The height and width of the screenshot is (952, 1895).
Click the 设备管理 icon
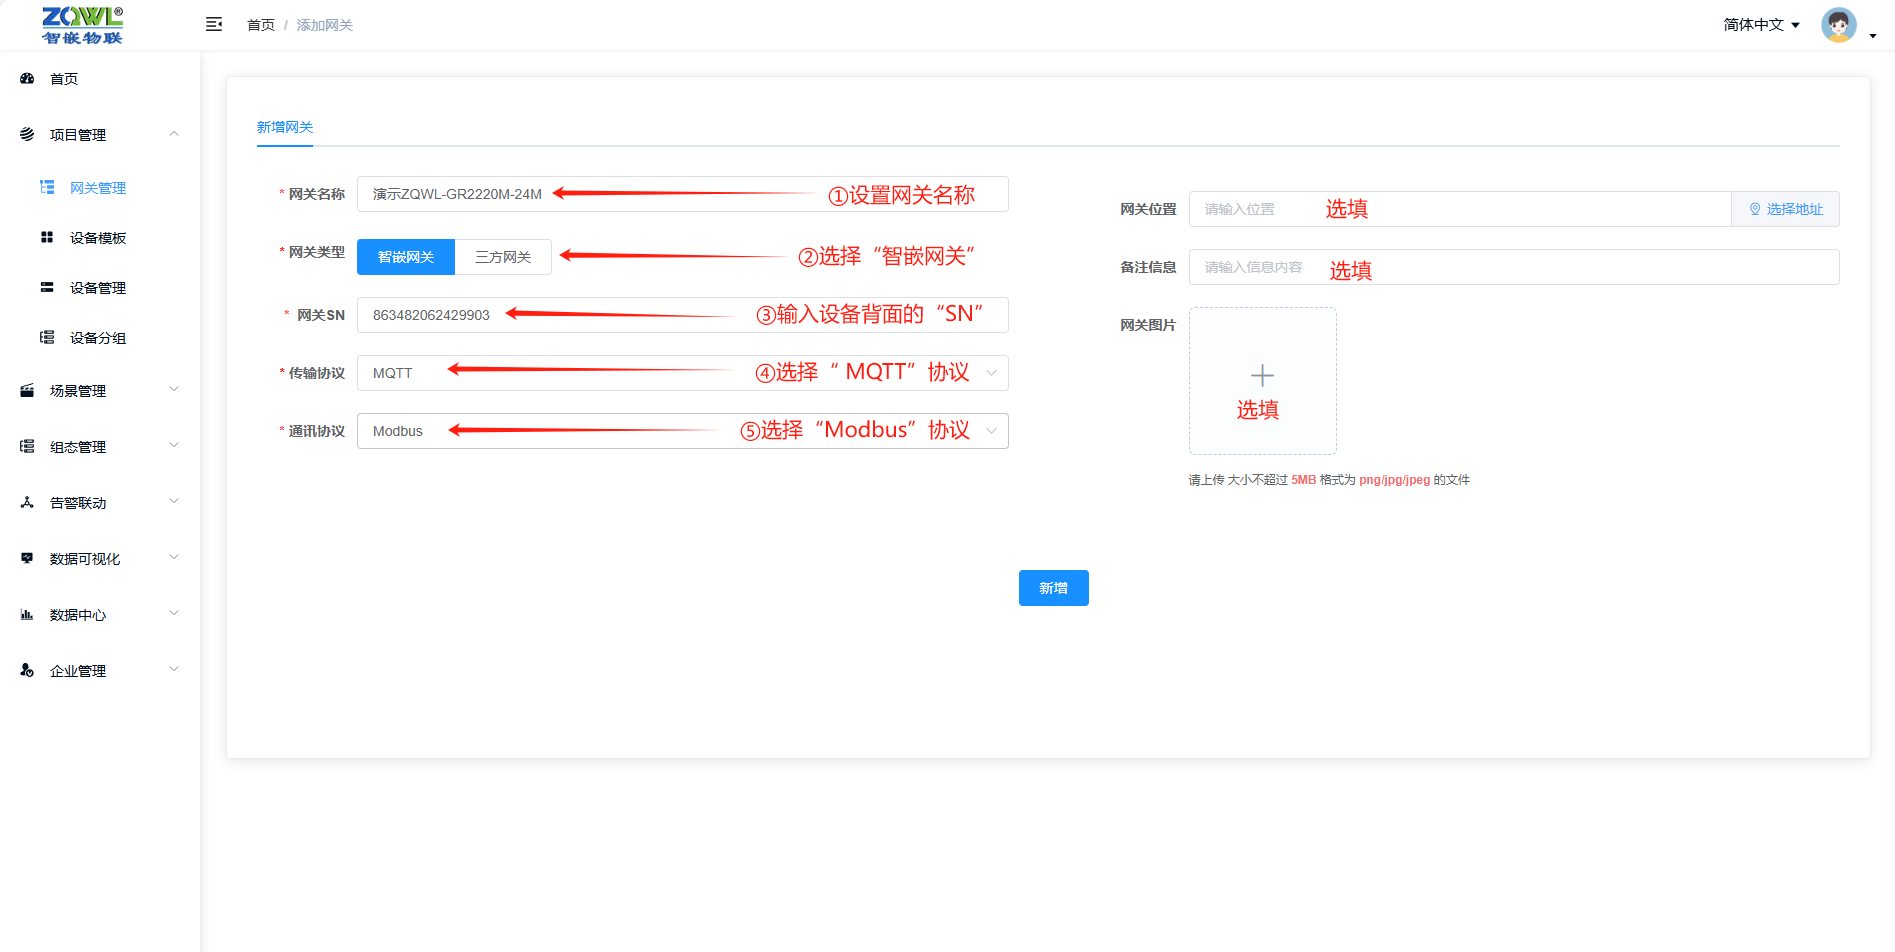[47, 287]
